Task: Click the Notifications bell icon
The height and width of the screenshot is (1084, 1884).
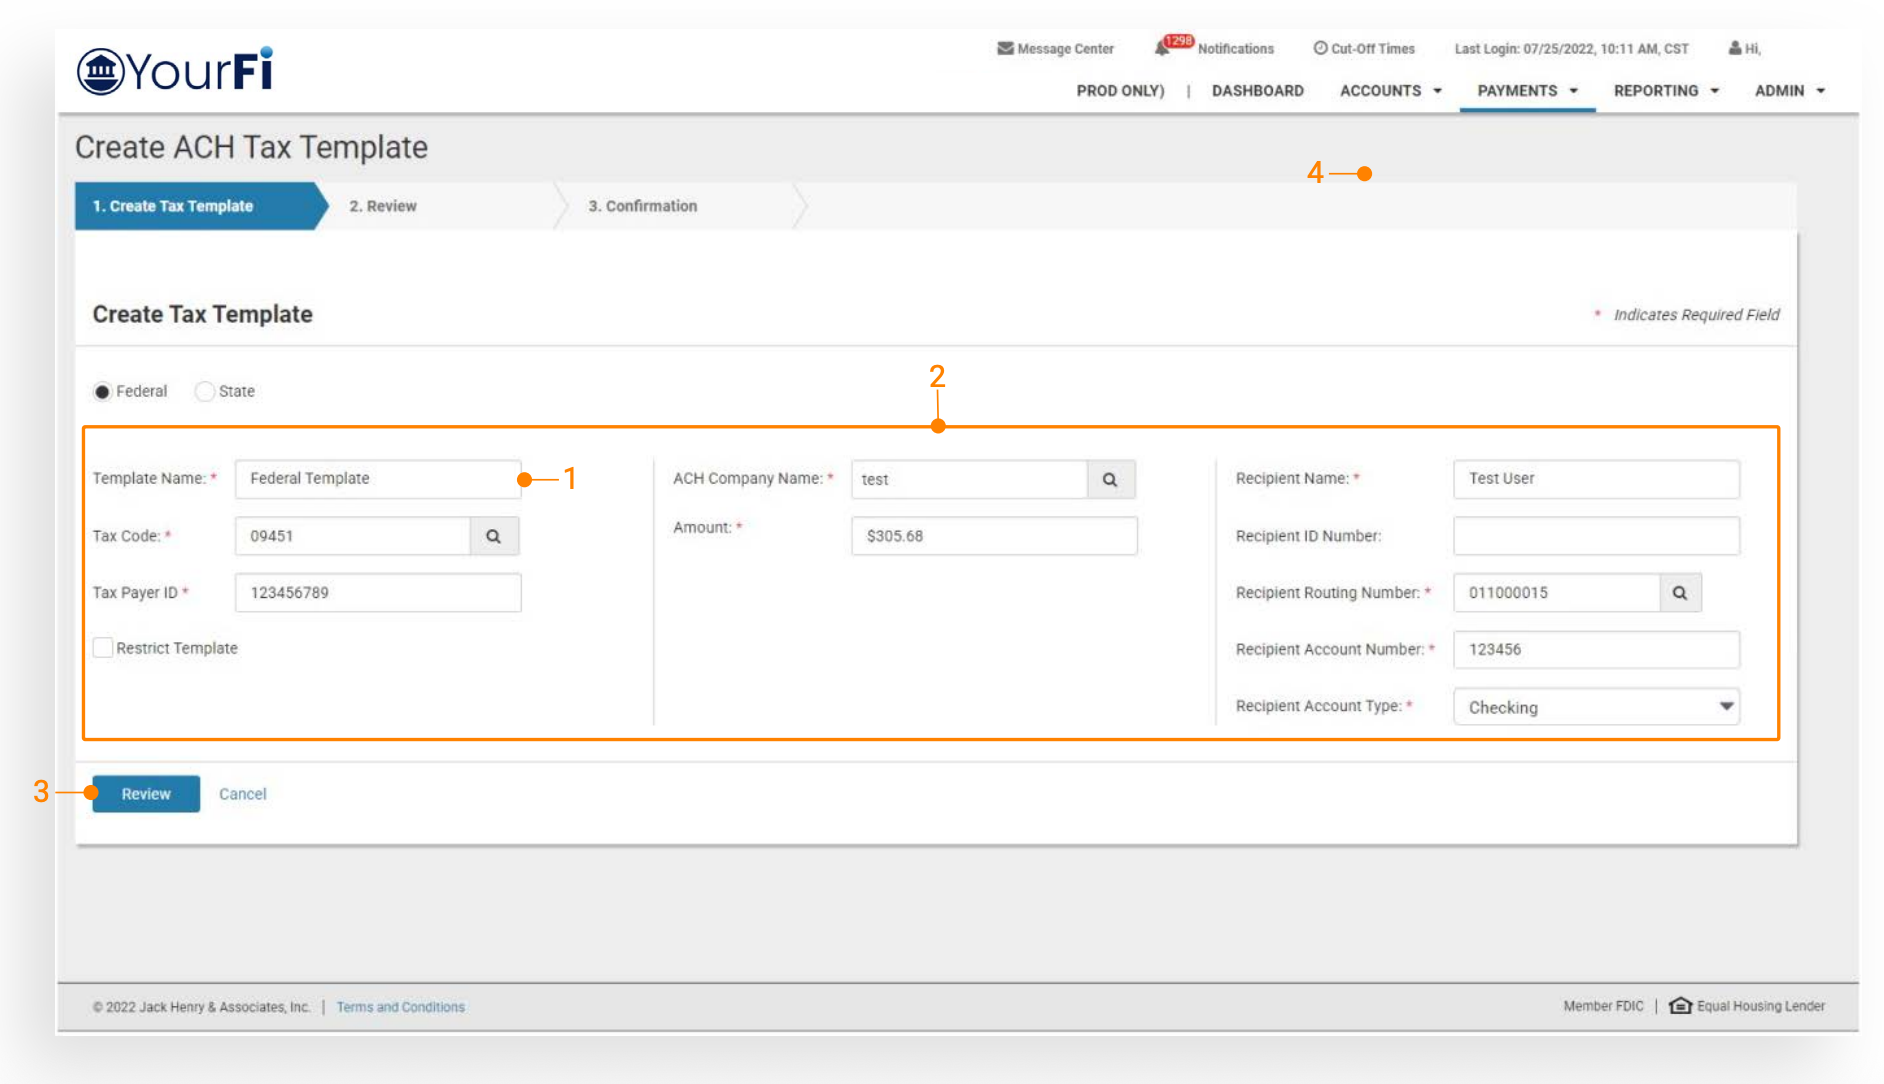Action: coord(1162,48)
